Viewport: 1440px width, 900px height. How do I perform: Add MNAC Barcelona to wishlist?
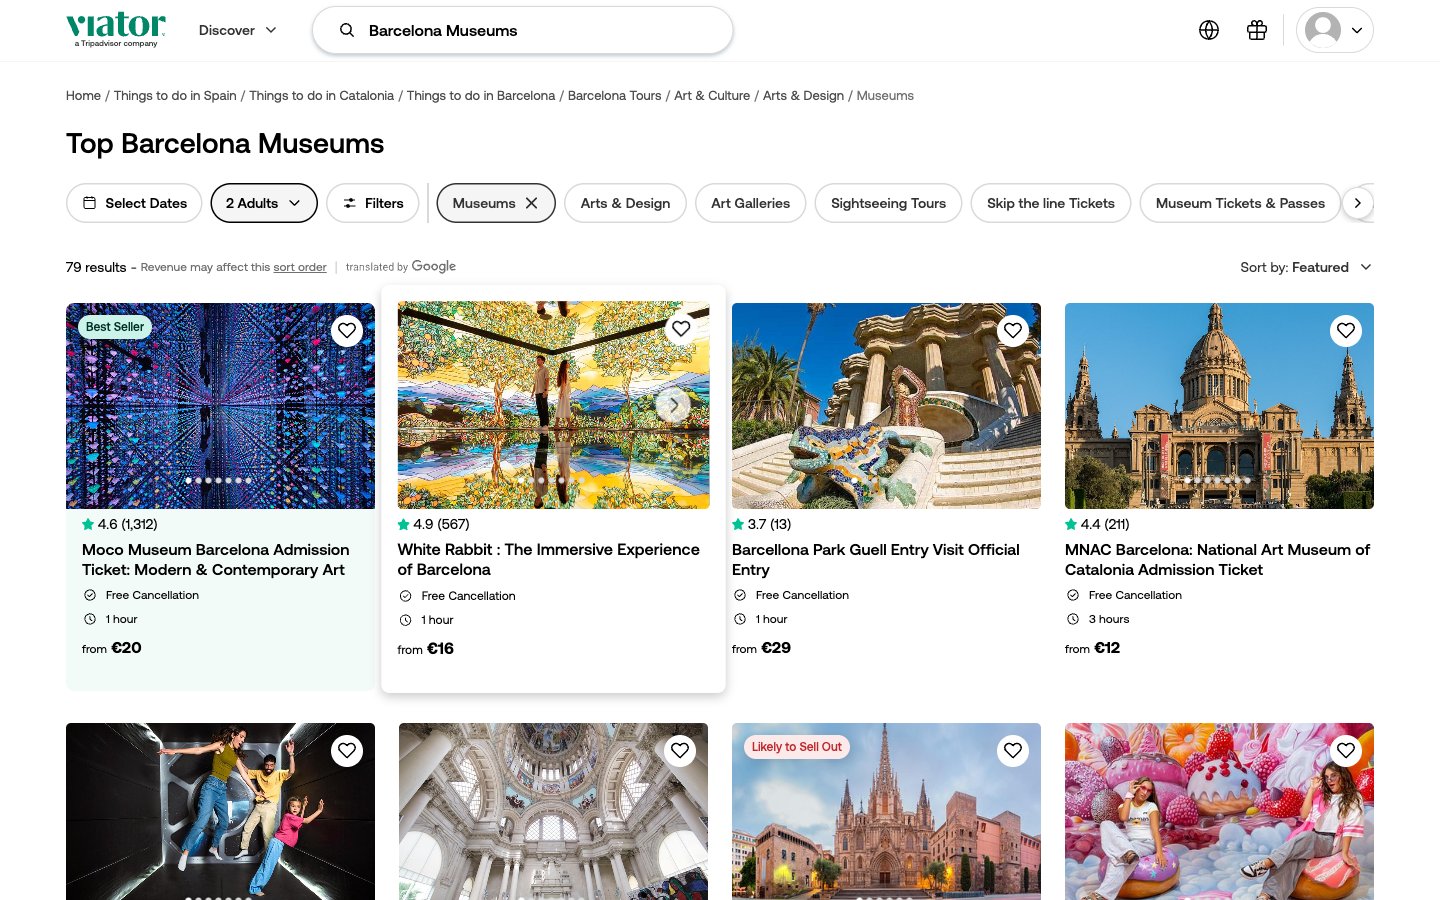point(1346,330)
